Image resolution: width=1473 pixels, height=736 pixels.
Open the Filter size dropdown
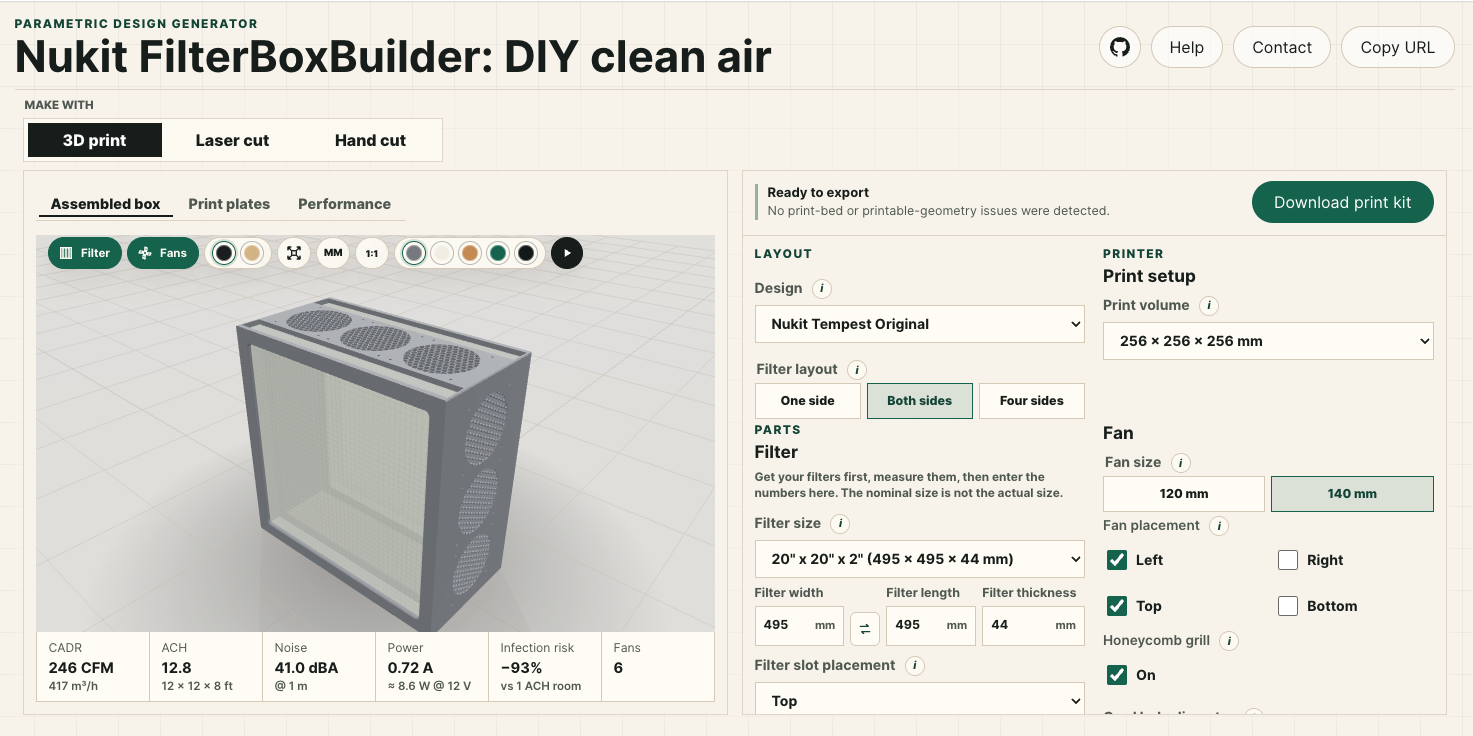pos(920,559)
